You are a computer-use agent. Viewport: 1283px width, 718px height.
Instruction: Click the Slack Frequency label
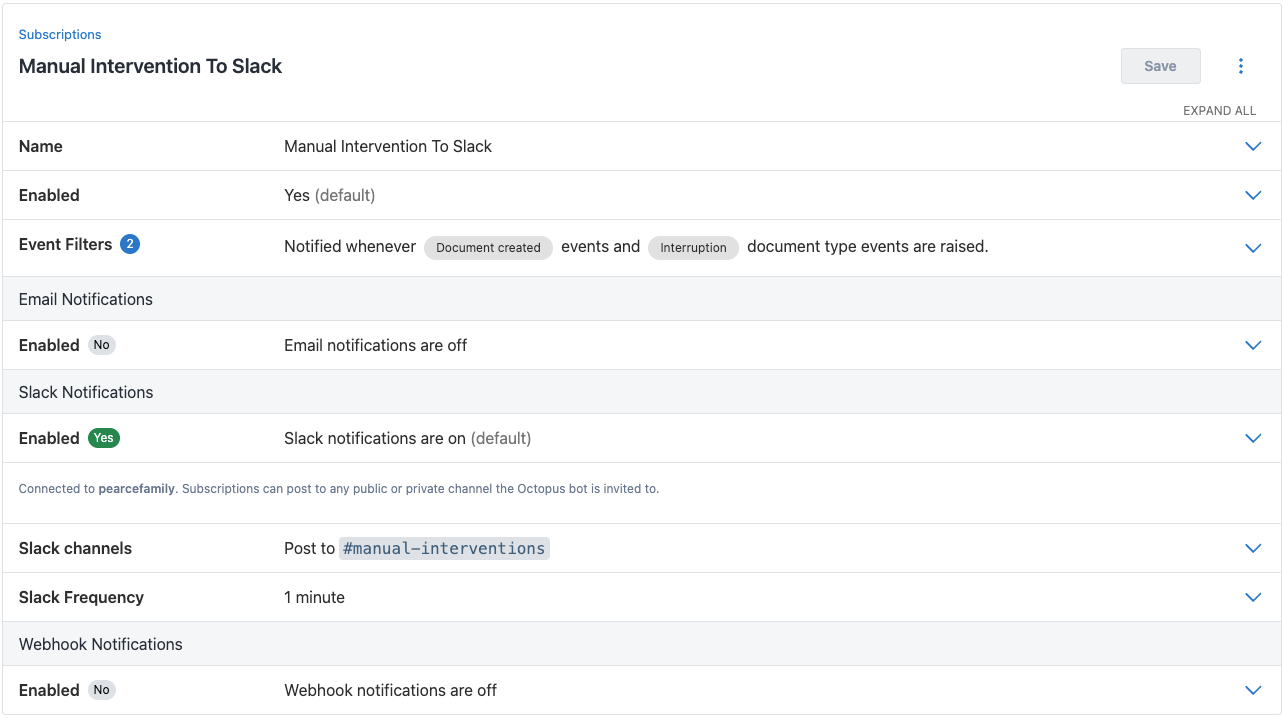(x=81, y=597)
